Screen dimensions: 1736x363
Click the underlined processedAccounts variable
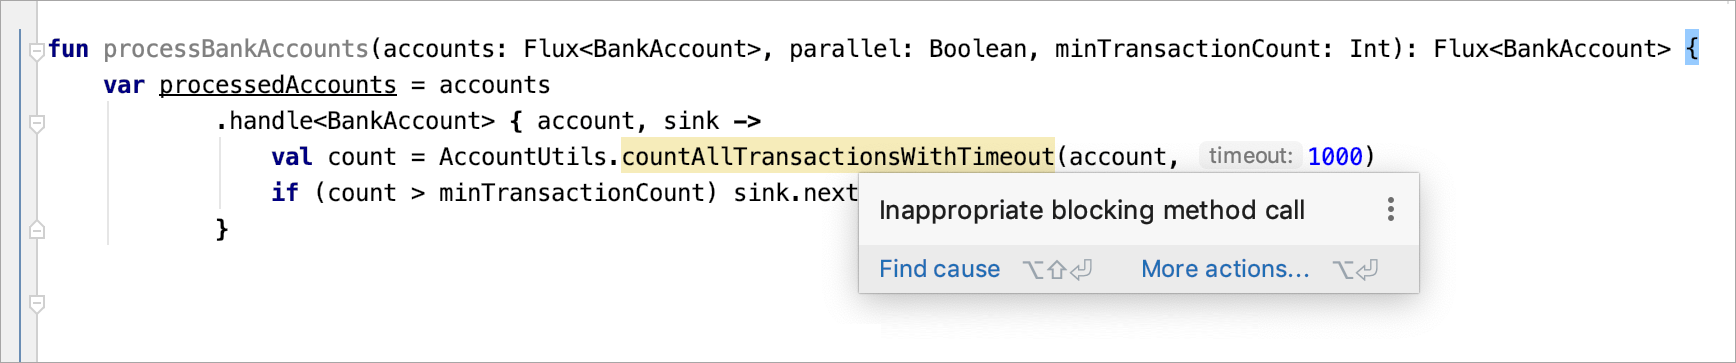pos(278,85)
